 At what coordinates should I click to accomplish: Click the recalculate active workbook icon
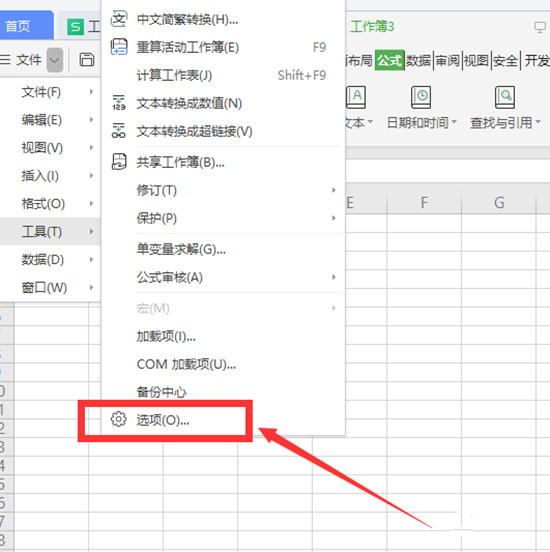coord(119,47)
